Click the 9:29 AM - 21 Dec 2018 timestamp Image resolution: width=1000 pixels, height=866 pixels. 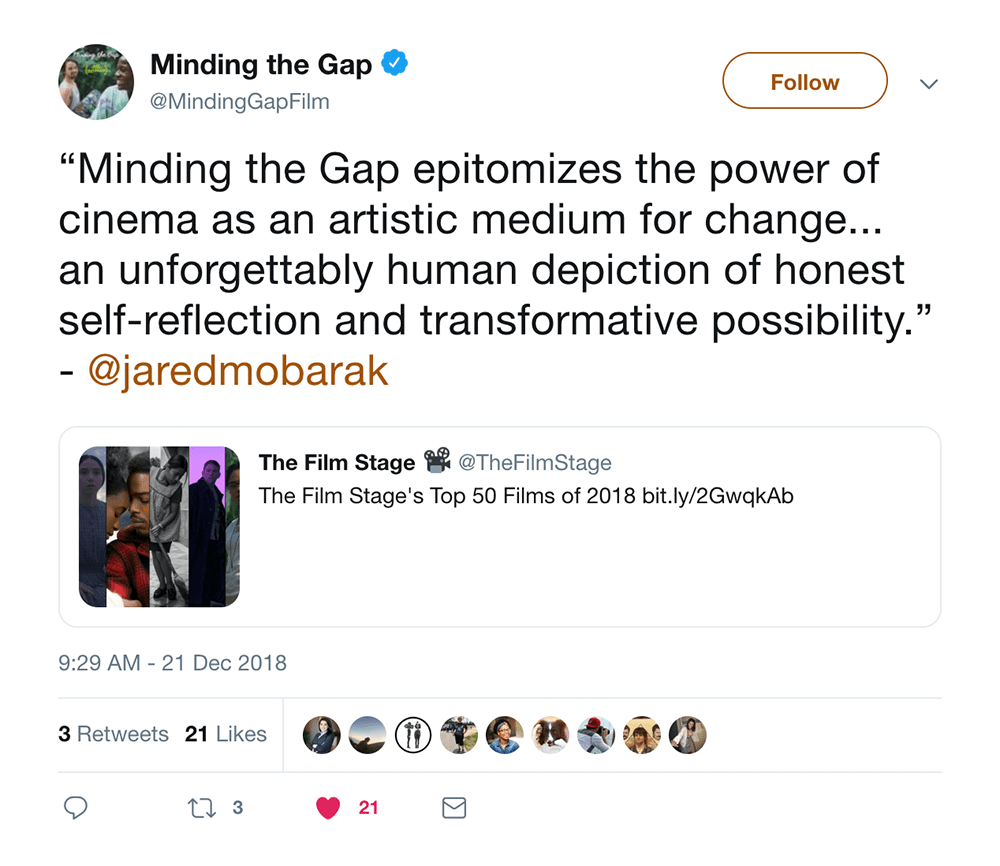[x=173, y=663]
